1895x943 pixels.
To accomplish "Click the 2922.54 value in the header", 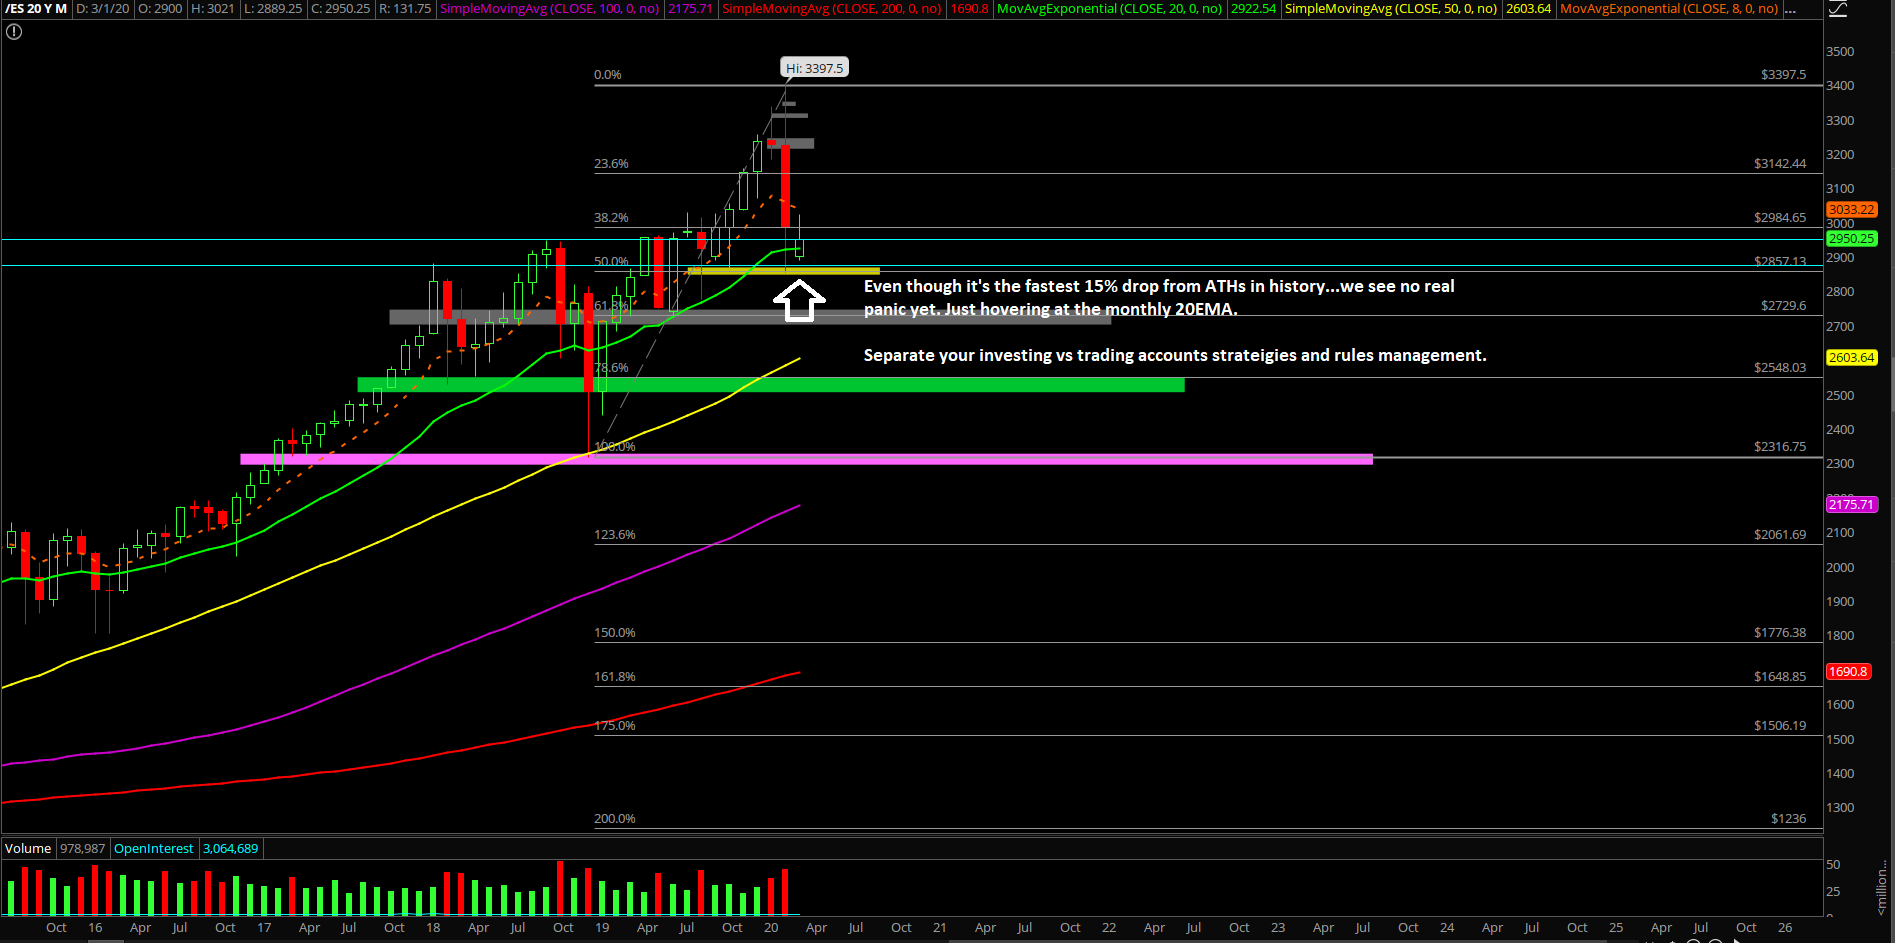I will coord(1253,9).
